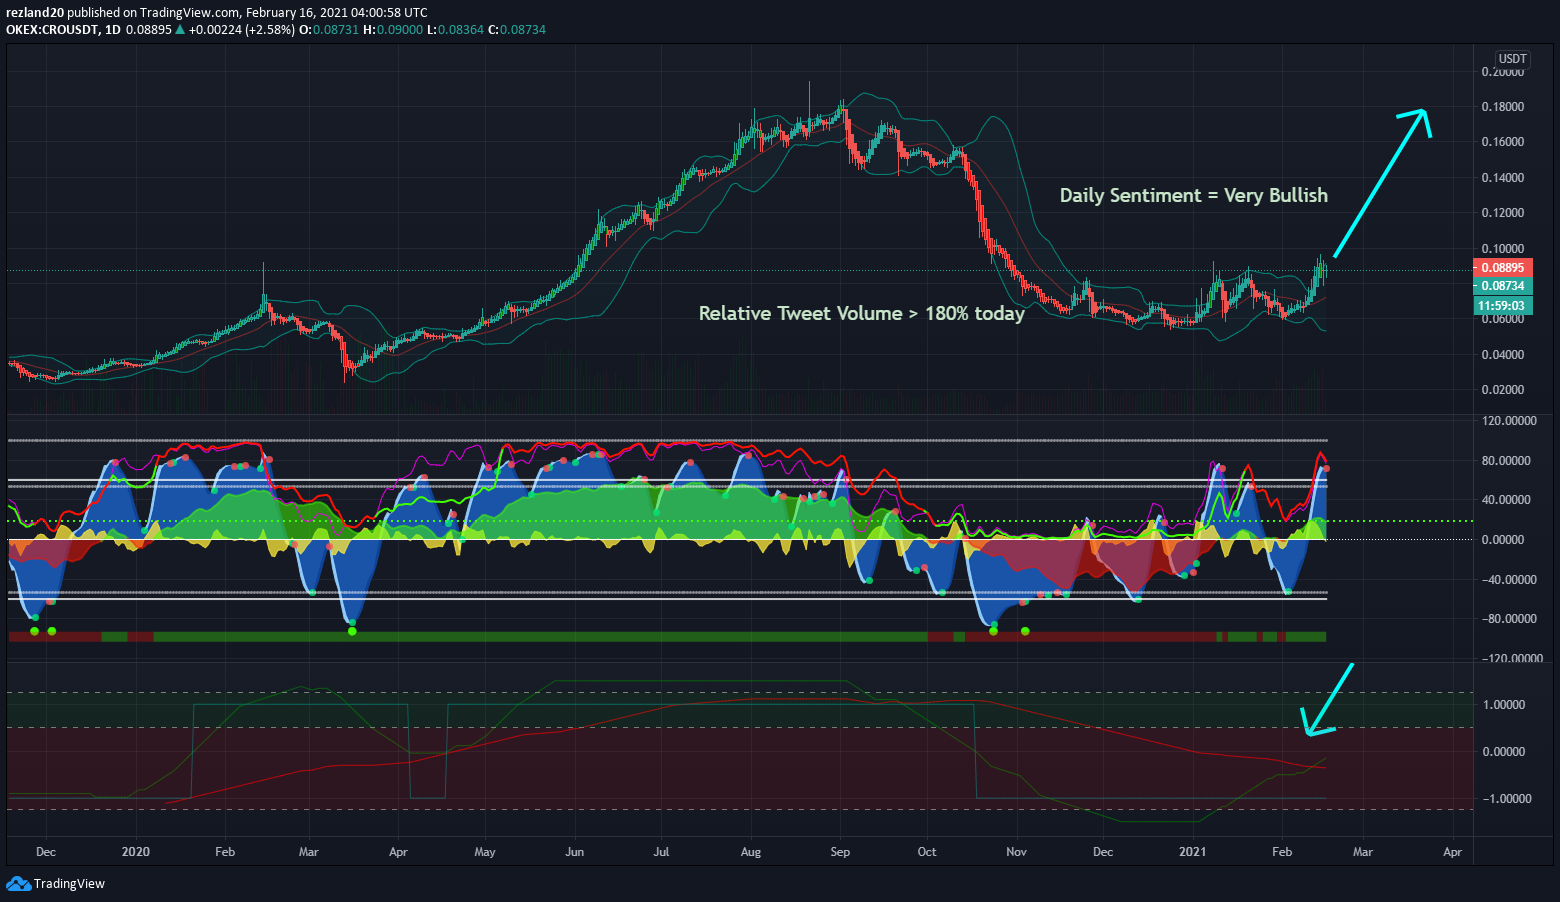Select the +0.00224 (+2.58%) change value
The height and width of the screenshot is (902, 1560).
coord(241,30)
